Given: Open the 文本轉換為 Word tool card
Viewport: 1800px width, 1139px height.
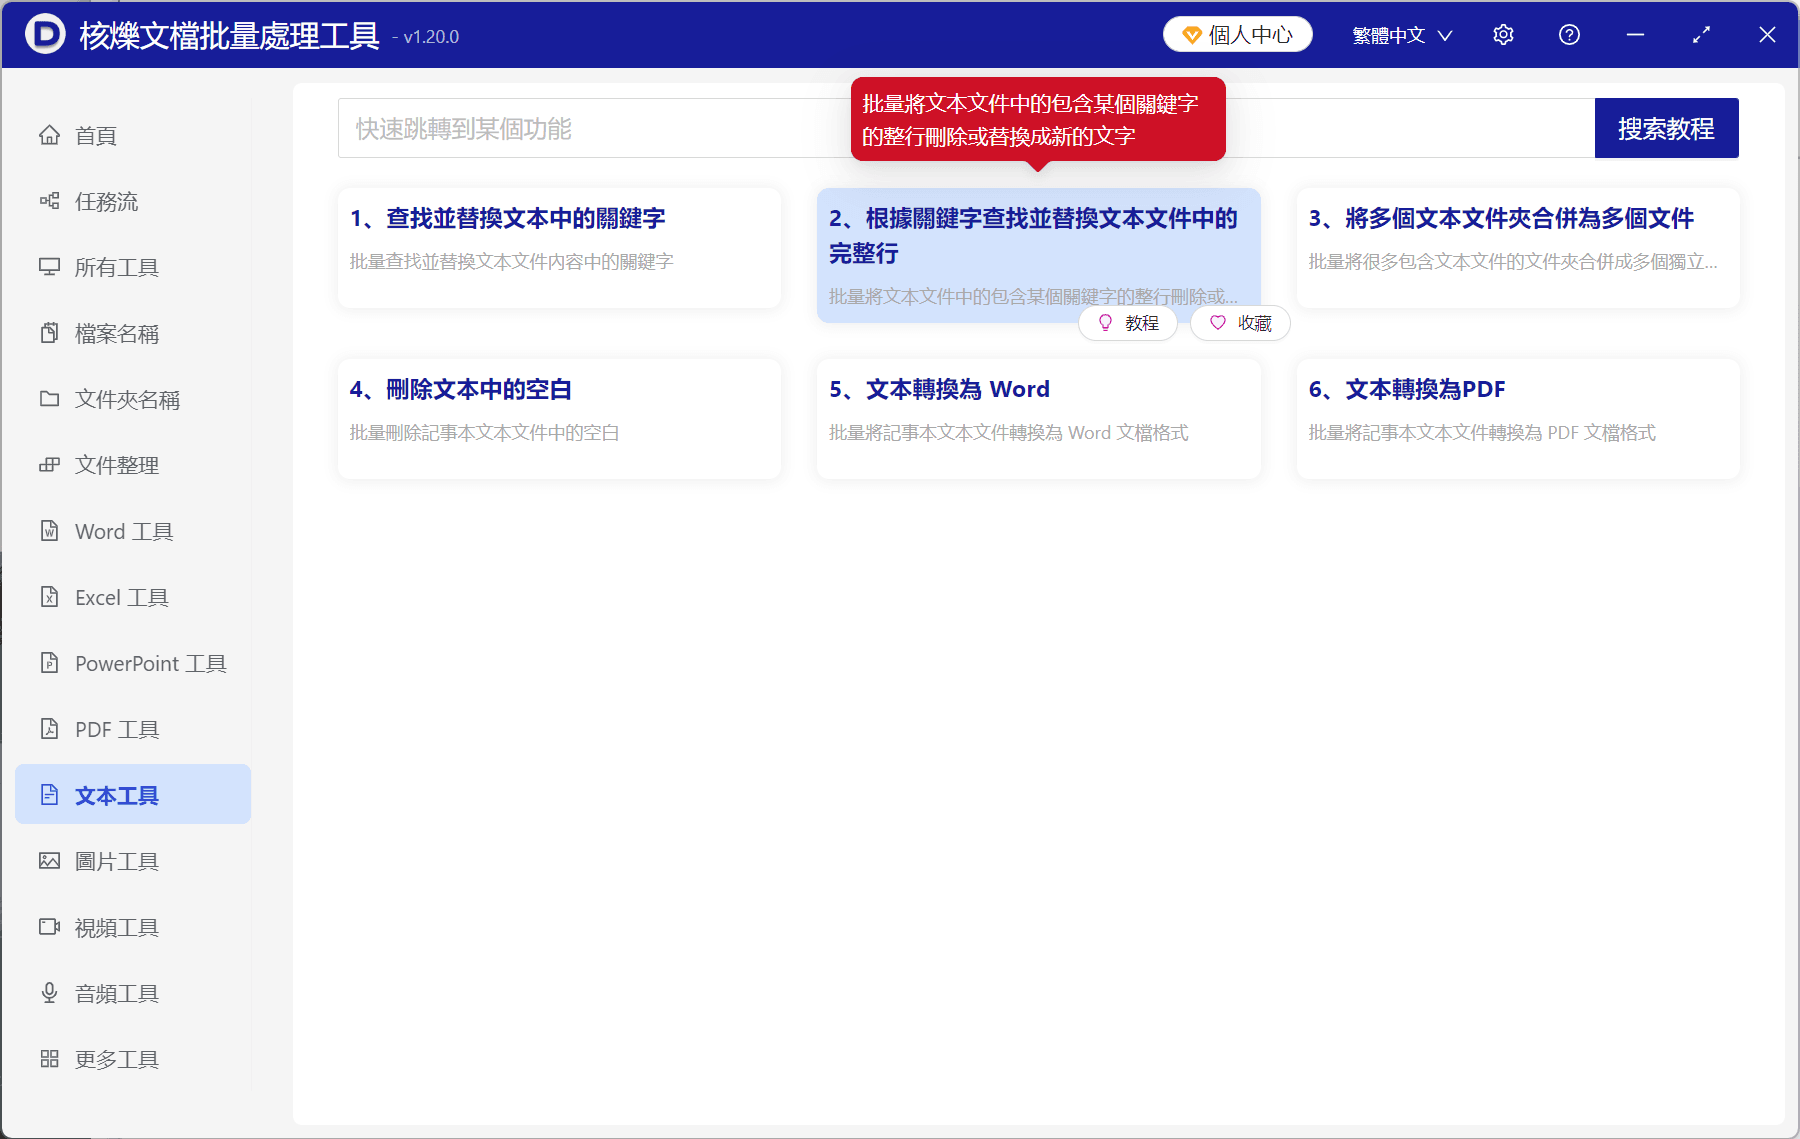Looking at the screenshot, I should pos(1038,418).
